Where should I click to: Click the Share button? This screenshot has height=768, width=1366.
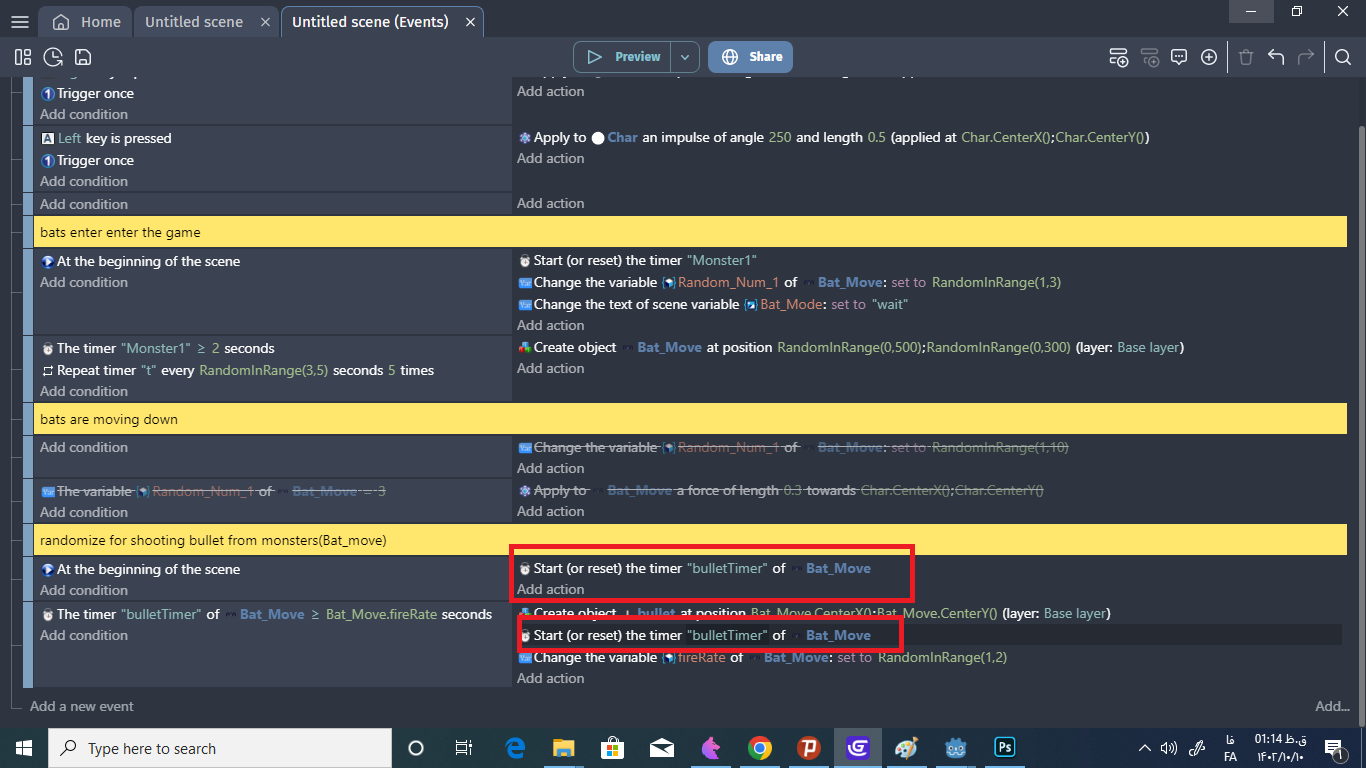751,57
